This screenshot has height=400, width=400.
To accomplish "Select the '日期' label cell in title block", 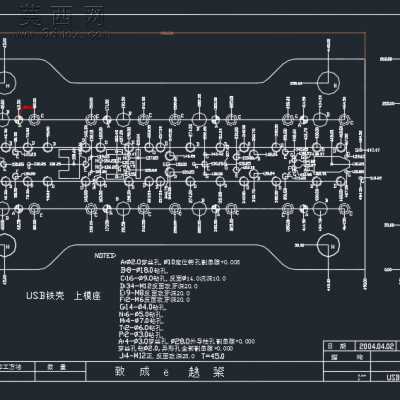I will pos(339,346).
